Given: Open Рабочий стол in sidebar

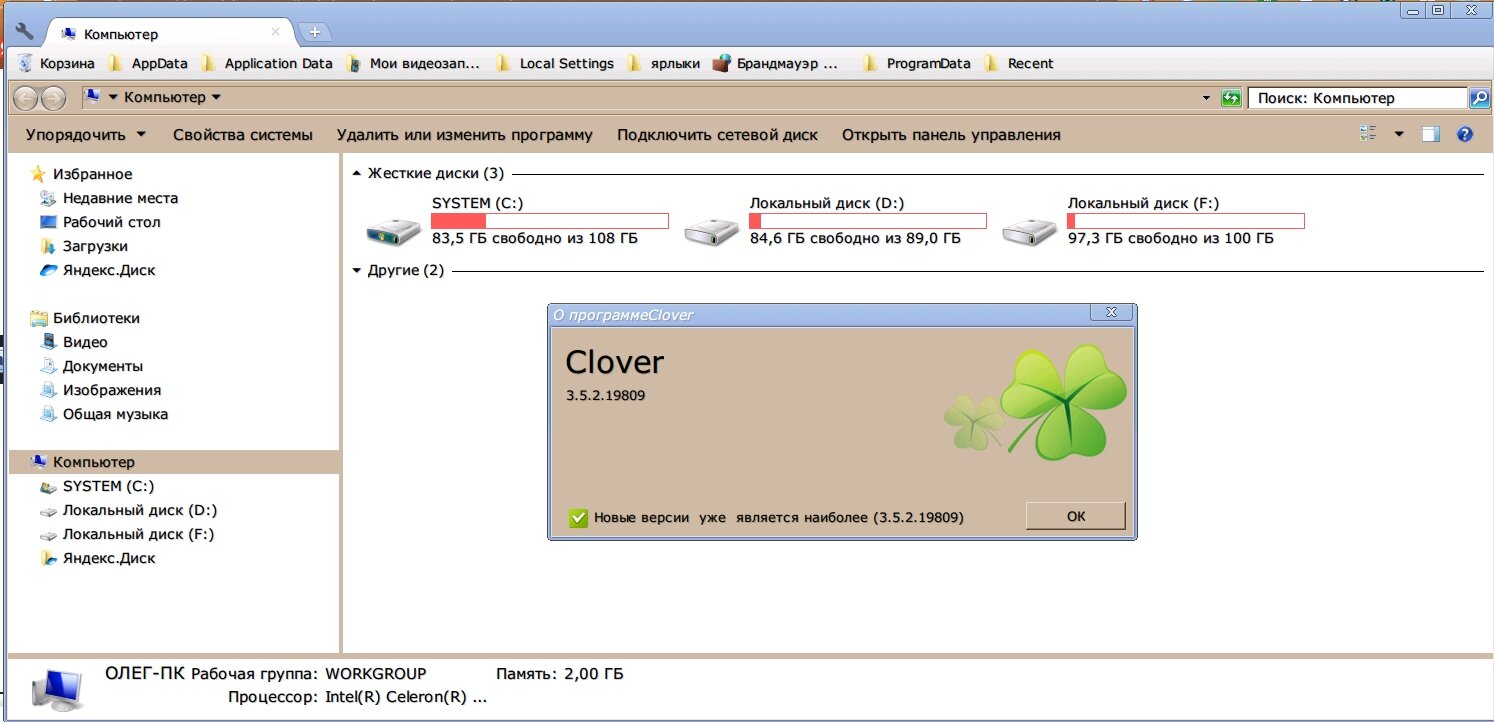Looking at the screenshot, I should pos(111,222).
